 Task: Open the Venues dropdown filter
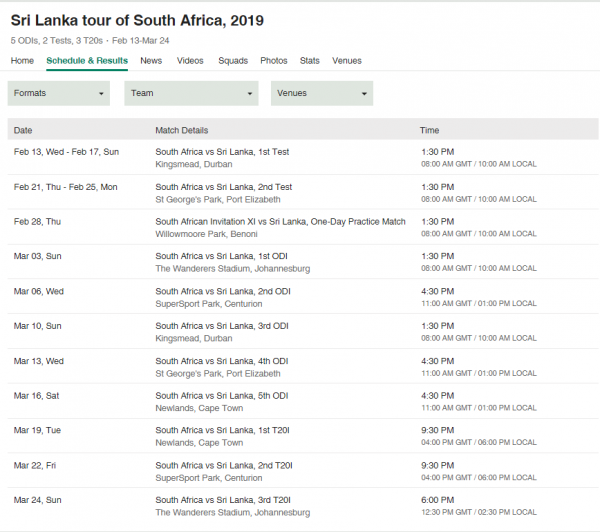click(x=322, y=93)
